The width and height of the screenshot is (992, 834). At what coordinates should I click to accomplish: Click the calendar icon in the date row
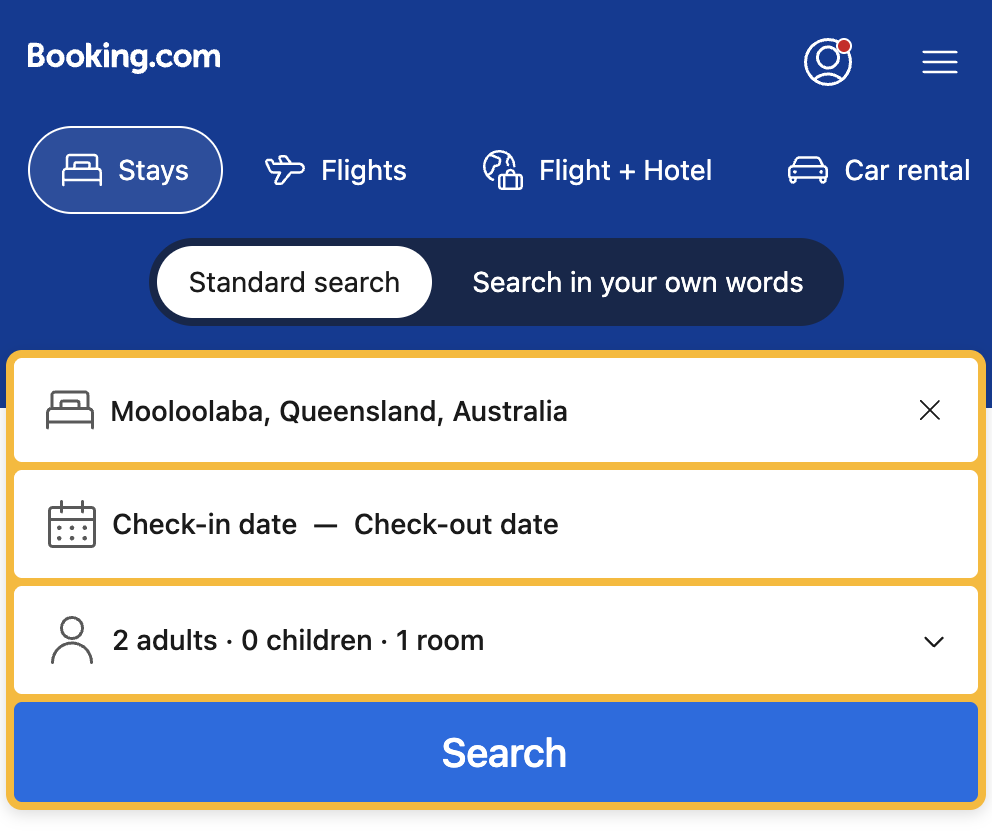[72, 524]
